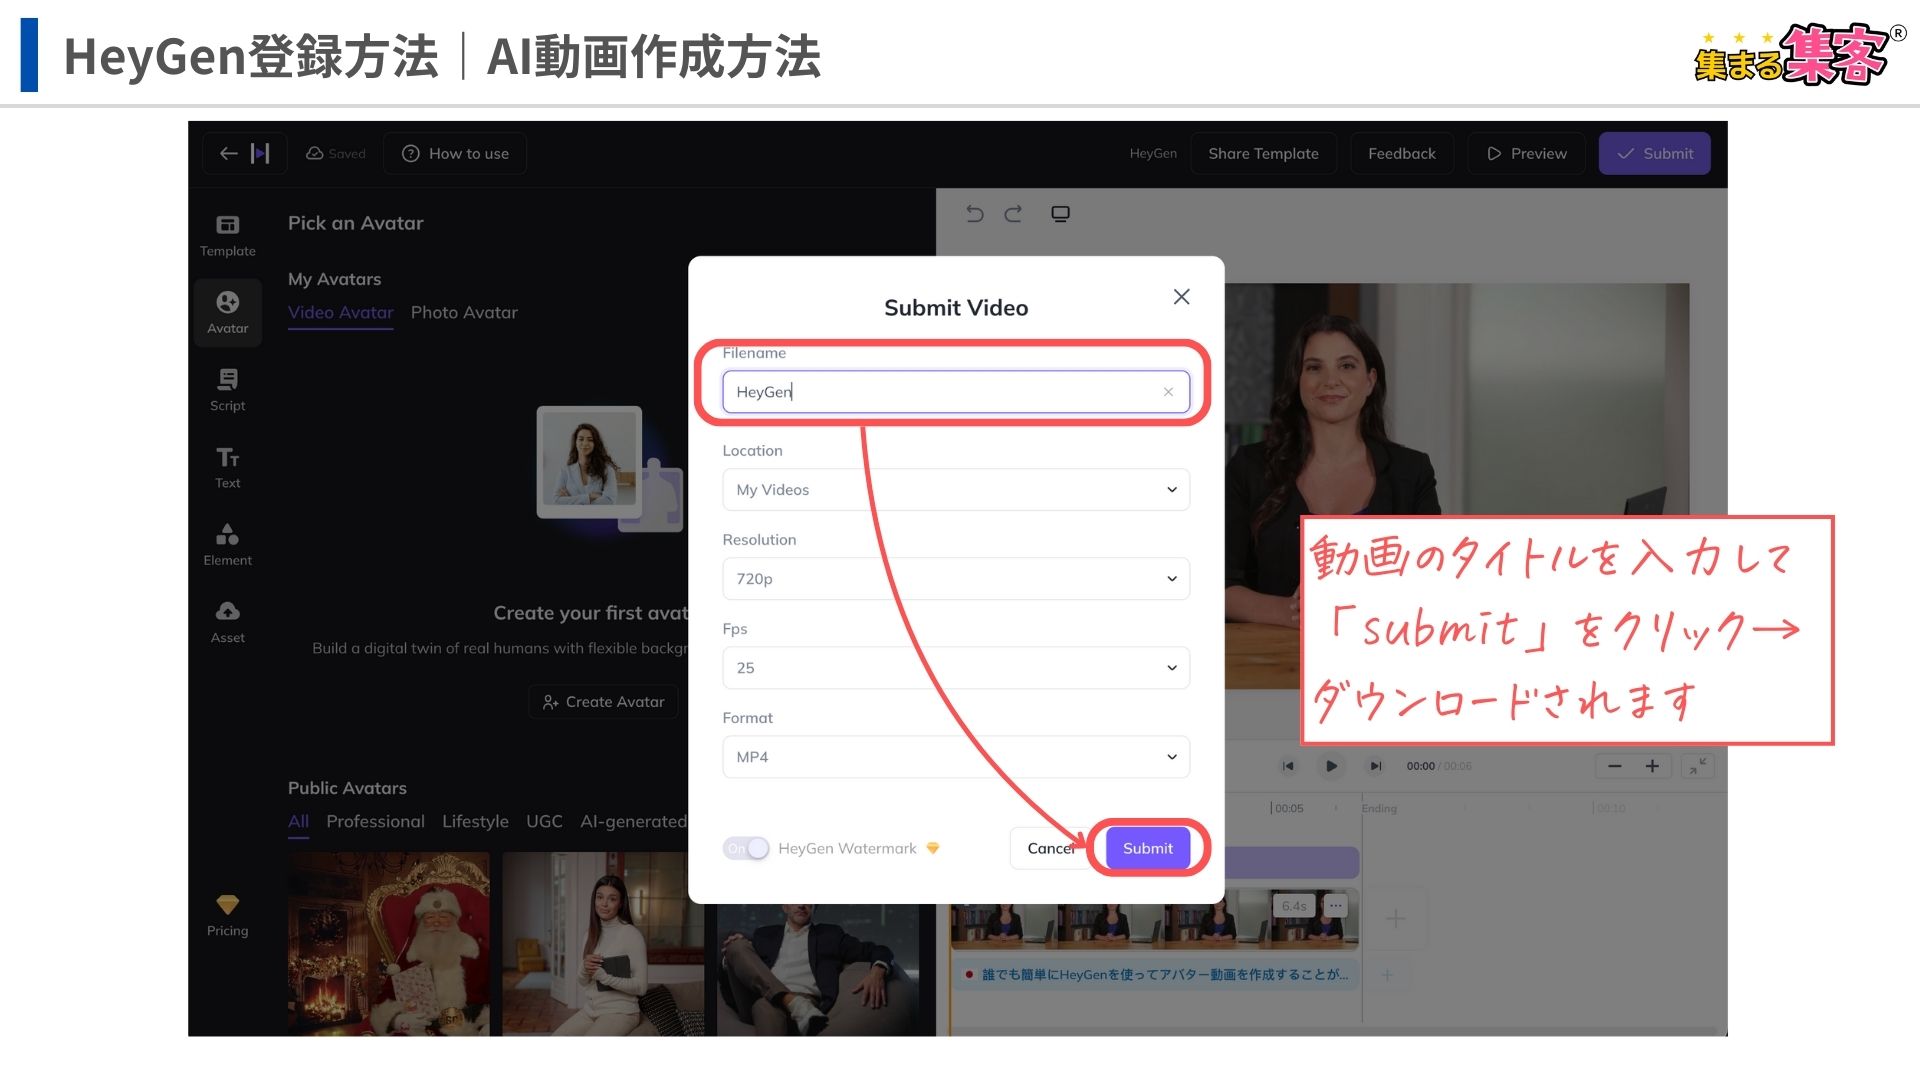Click the Create Avatar button

[603, 702]
